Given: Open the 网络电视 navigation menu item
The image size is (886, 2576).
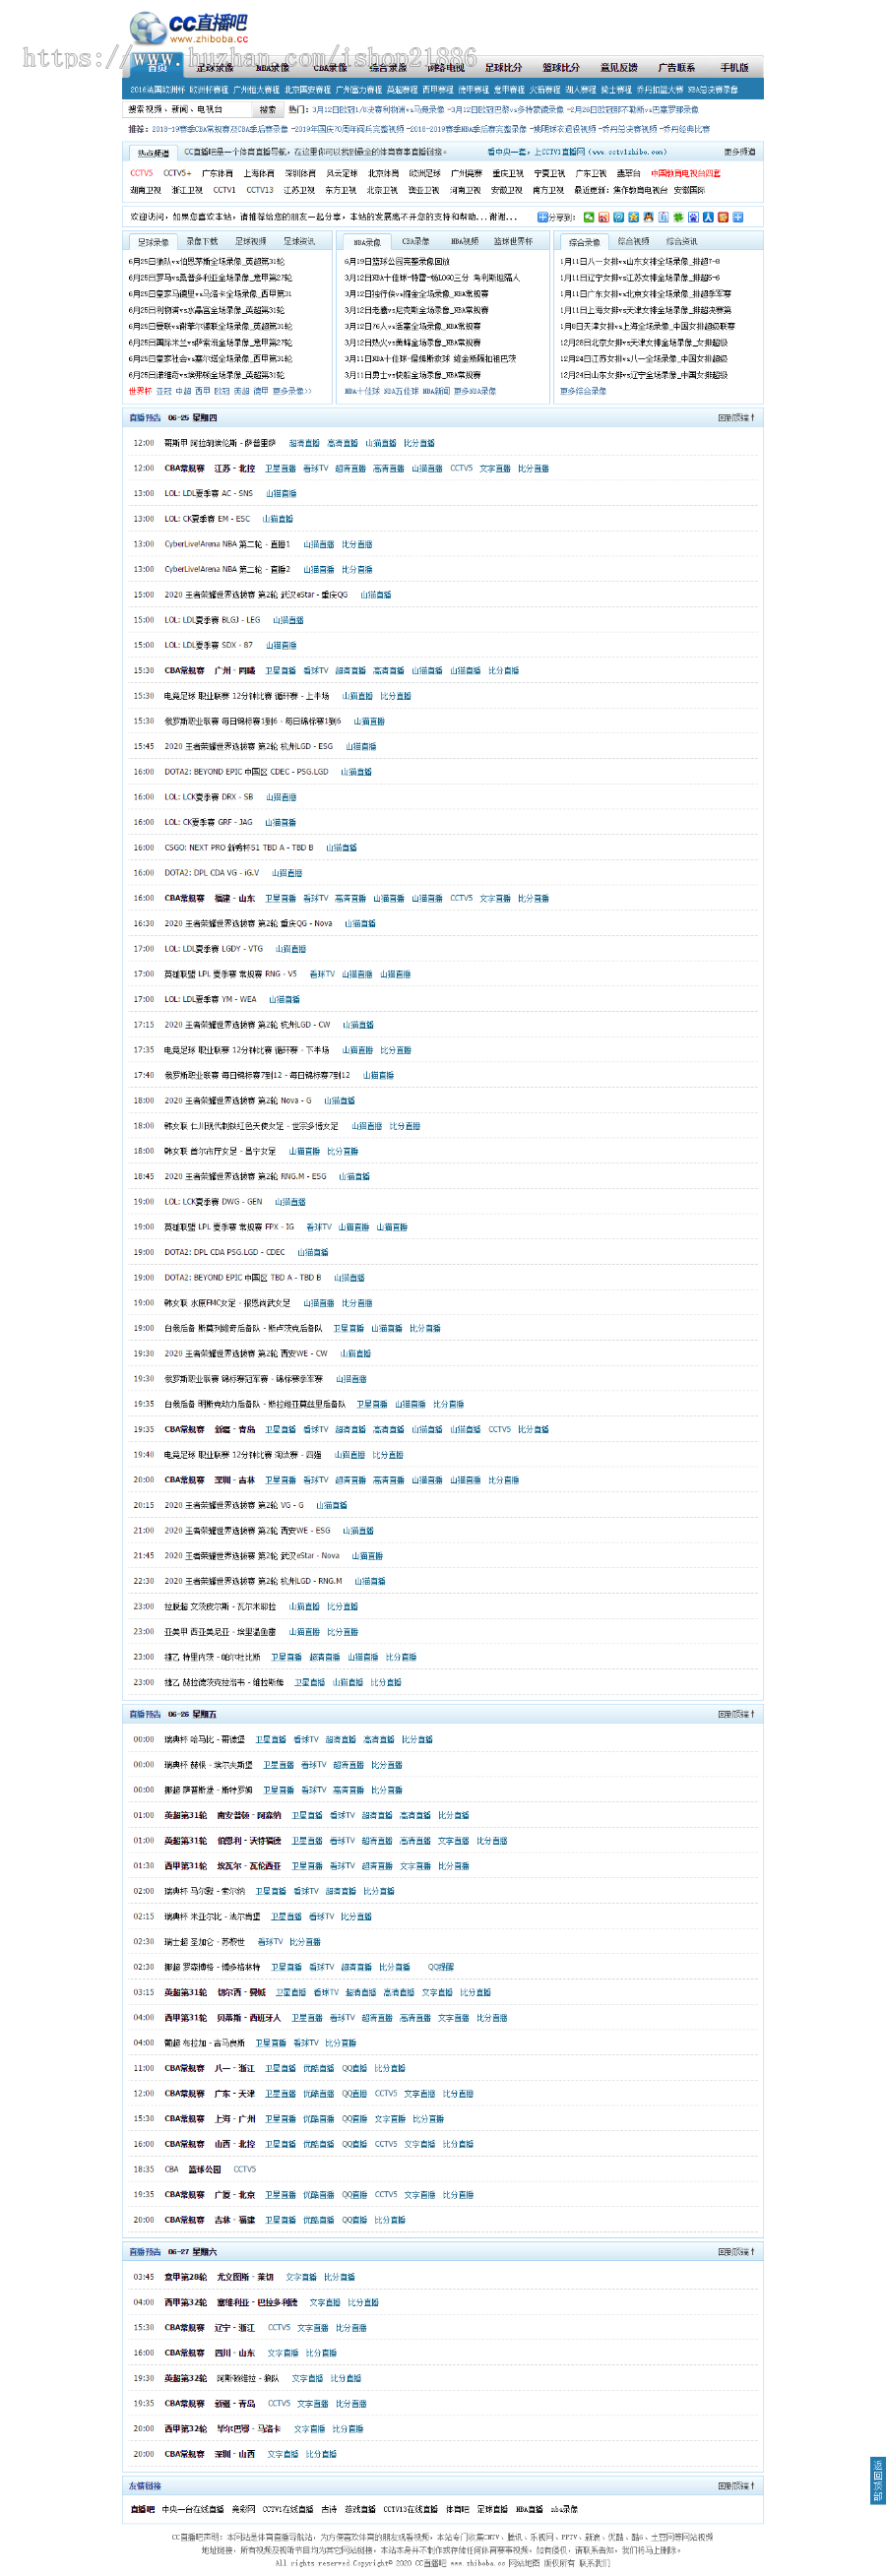Looking at the screenshot, I should tap(445, 68).
